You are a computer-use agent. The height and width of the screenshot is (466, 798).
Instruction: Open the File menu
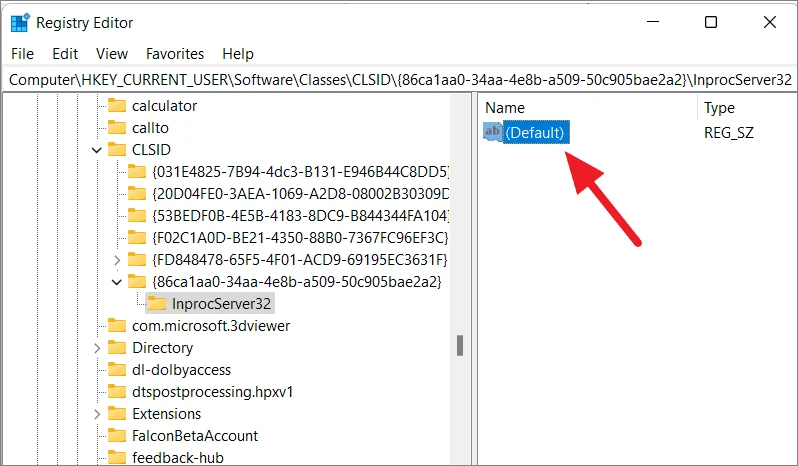click(x=22, y=54)
